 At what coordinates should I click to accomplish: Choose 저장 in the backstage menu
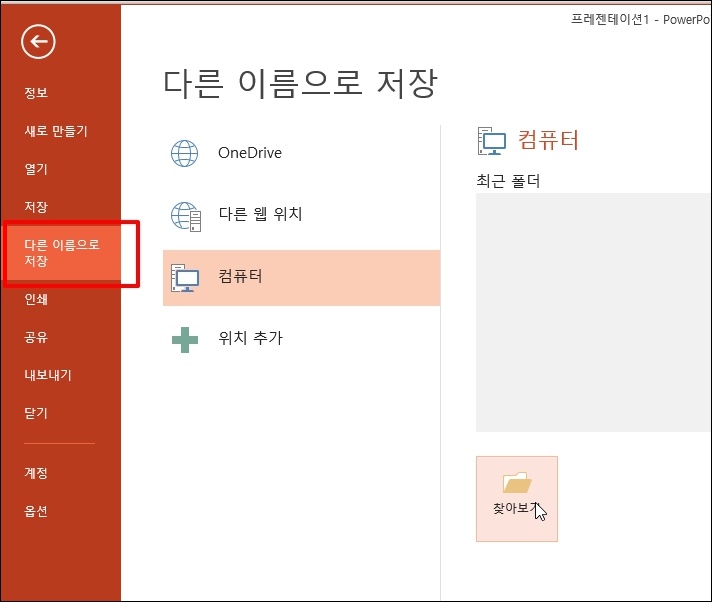point(36,207)
